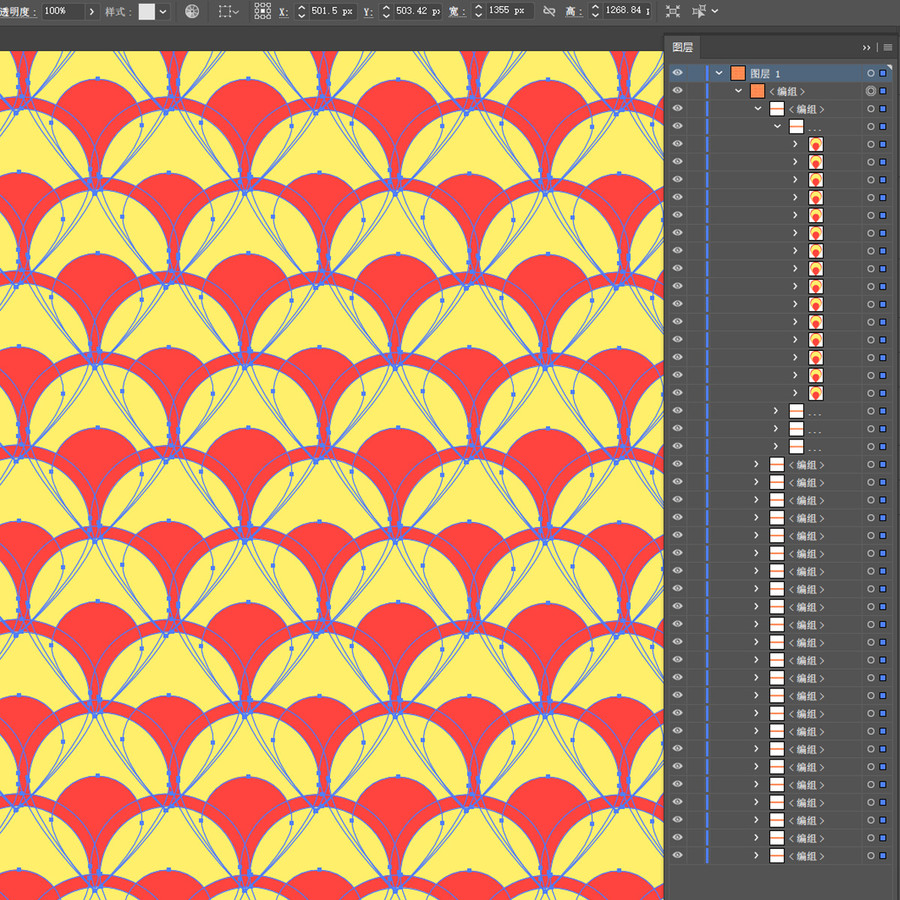Click the 宽: width label link
900x900 pixels.
point(457,11)
